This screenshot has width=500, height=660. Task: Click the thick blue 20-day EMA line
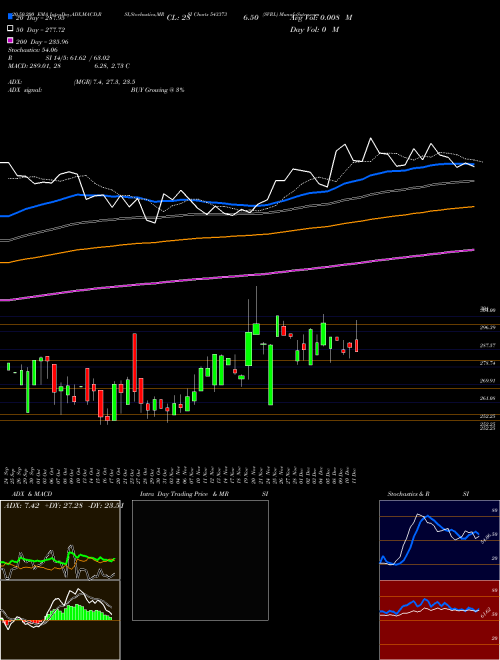236,205
